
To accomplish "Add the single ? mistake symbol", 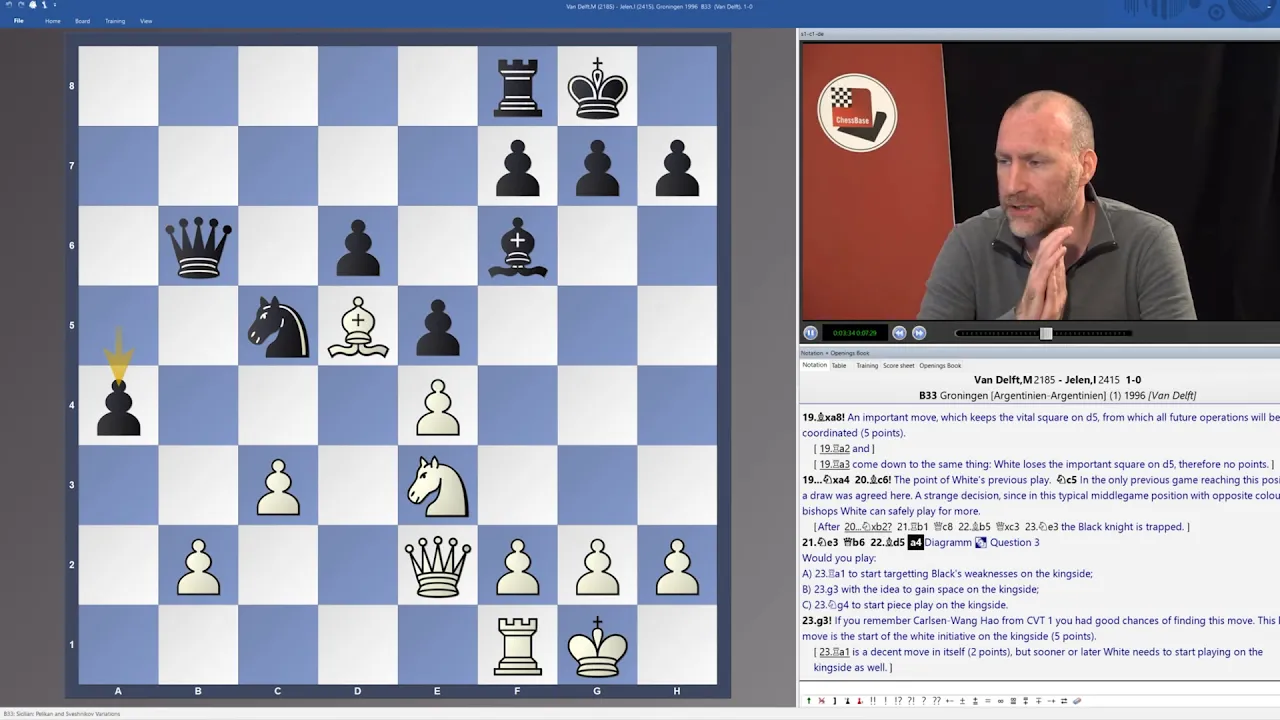I will tap(923, 701).
